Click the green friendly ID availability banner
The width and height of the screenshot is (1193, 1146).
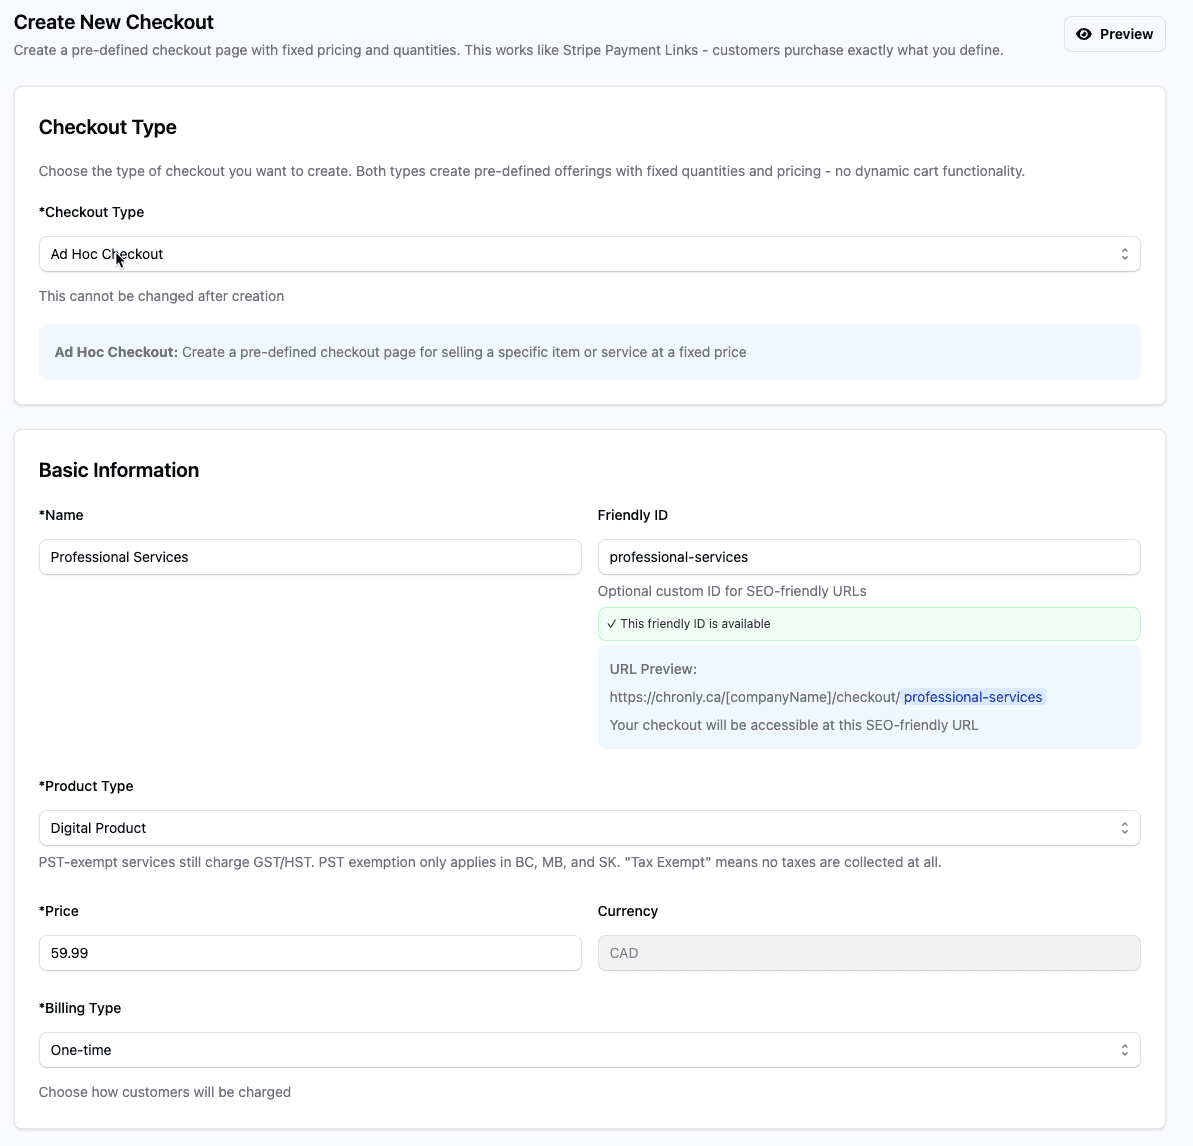868,623
